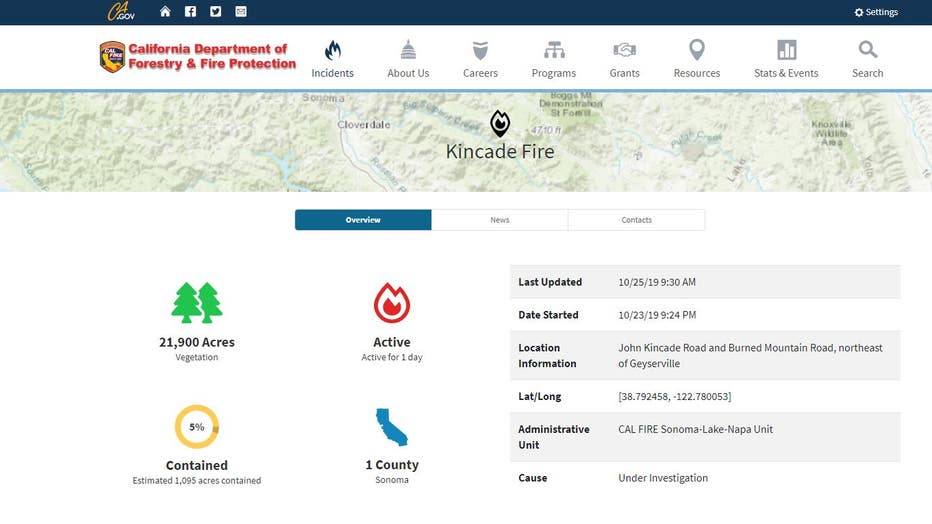Click the 1 County heading
This screenshot has height=524, width=932.
pos(392,465)
